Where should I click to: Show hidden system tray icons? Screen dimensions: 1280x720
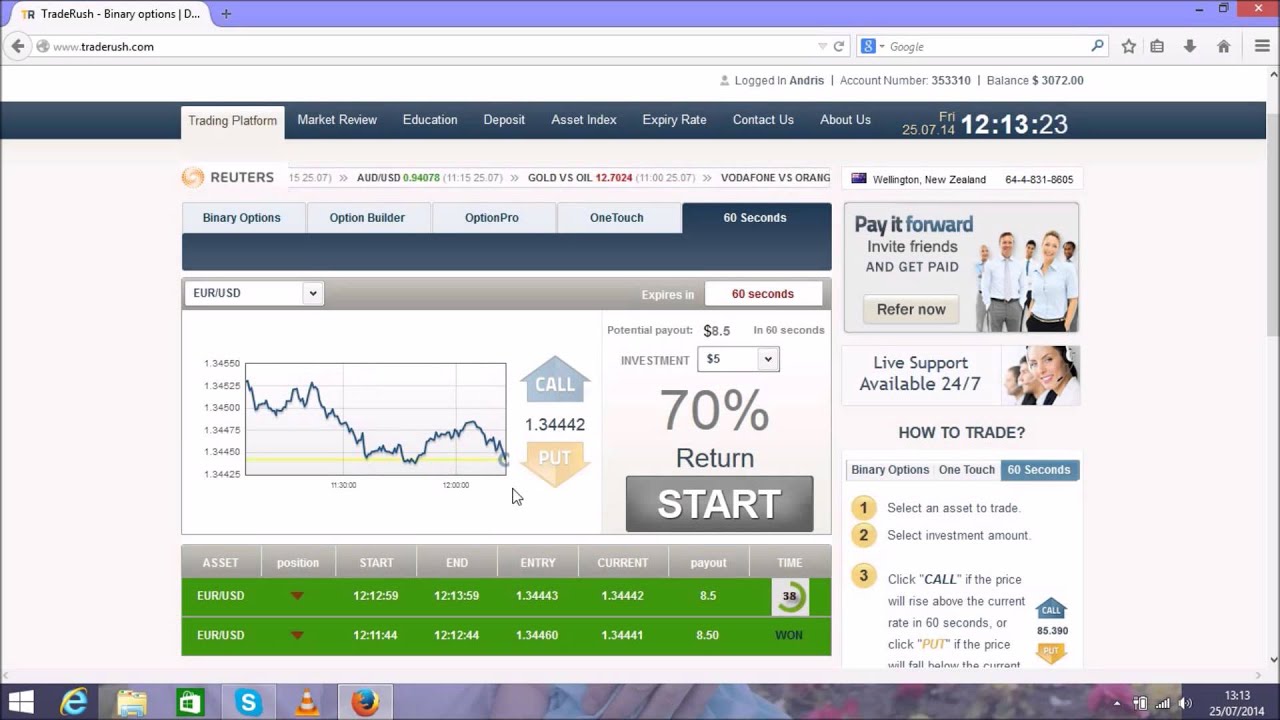1117,703
